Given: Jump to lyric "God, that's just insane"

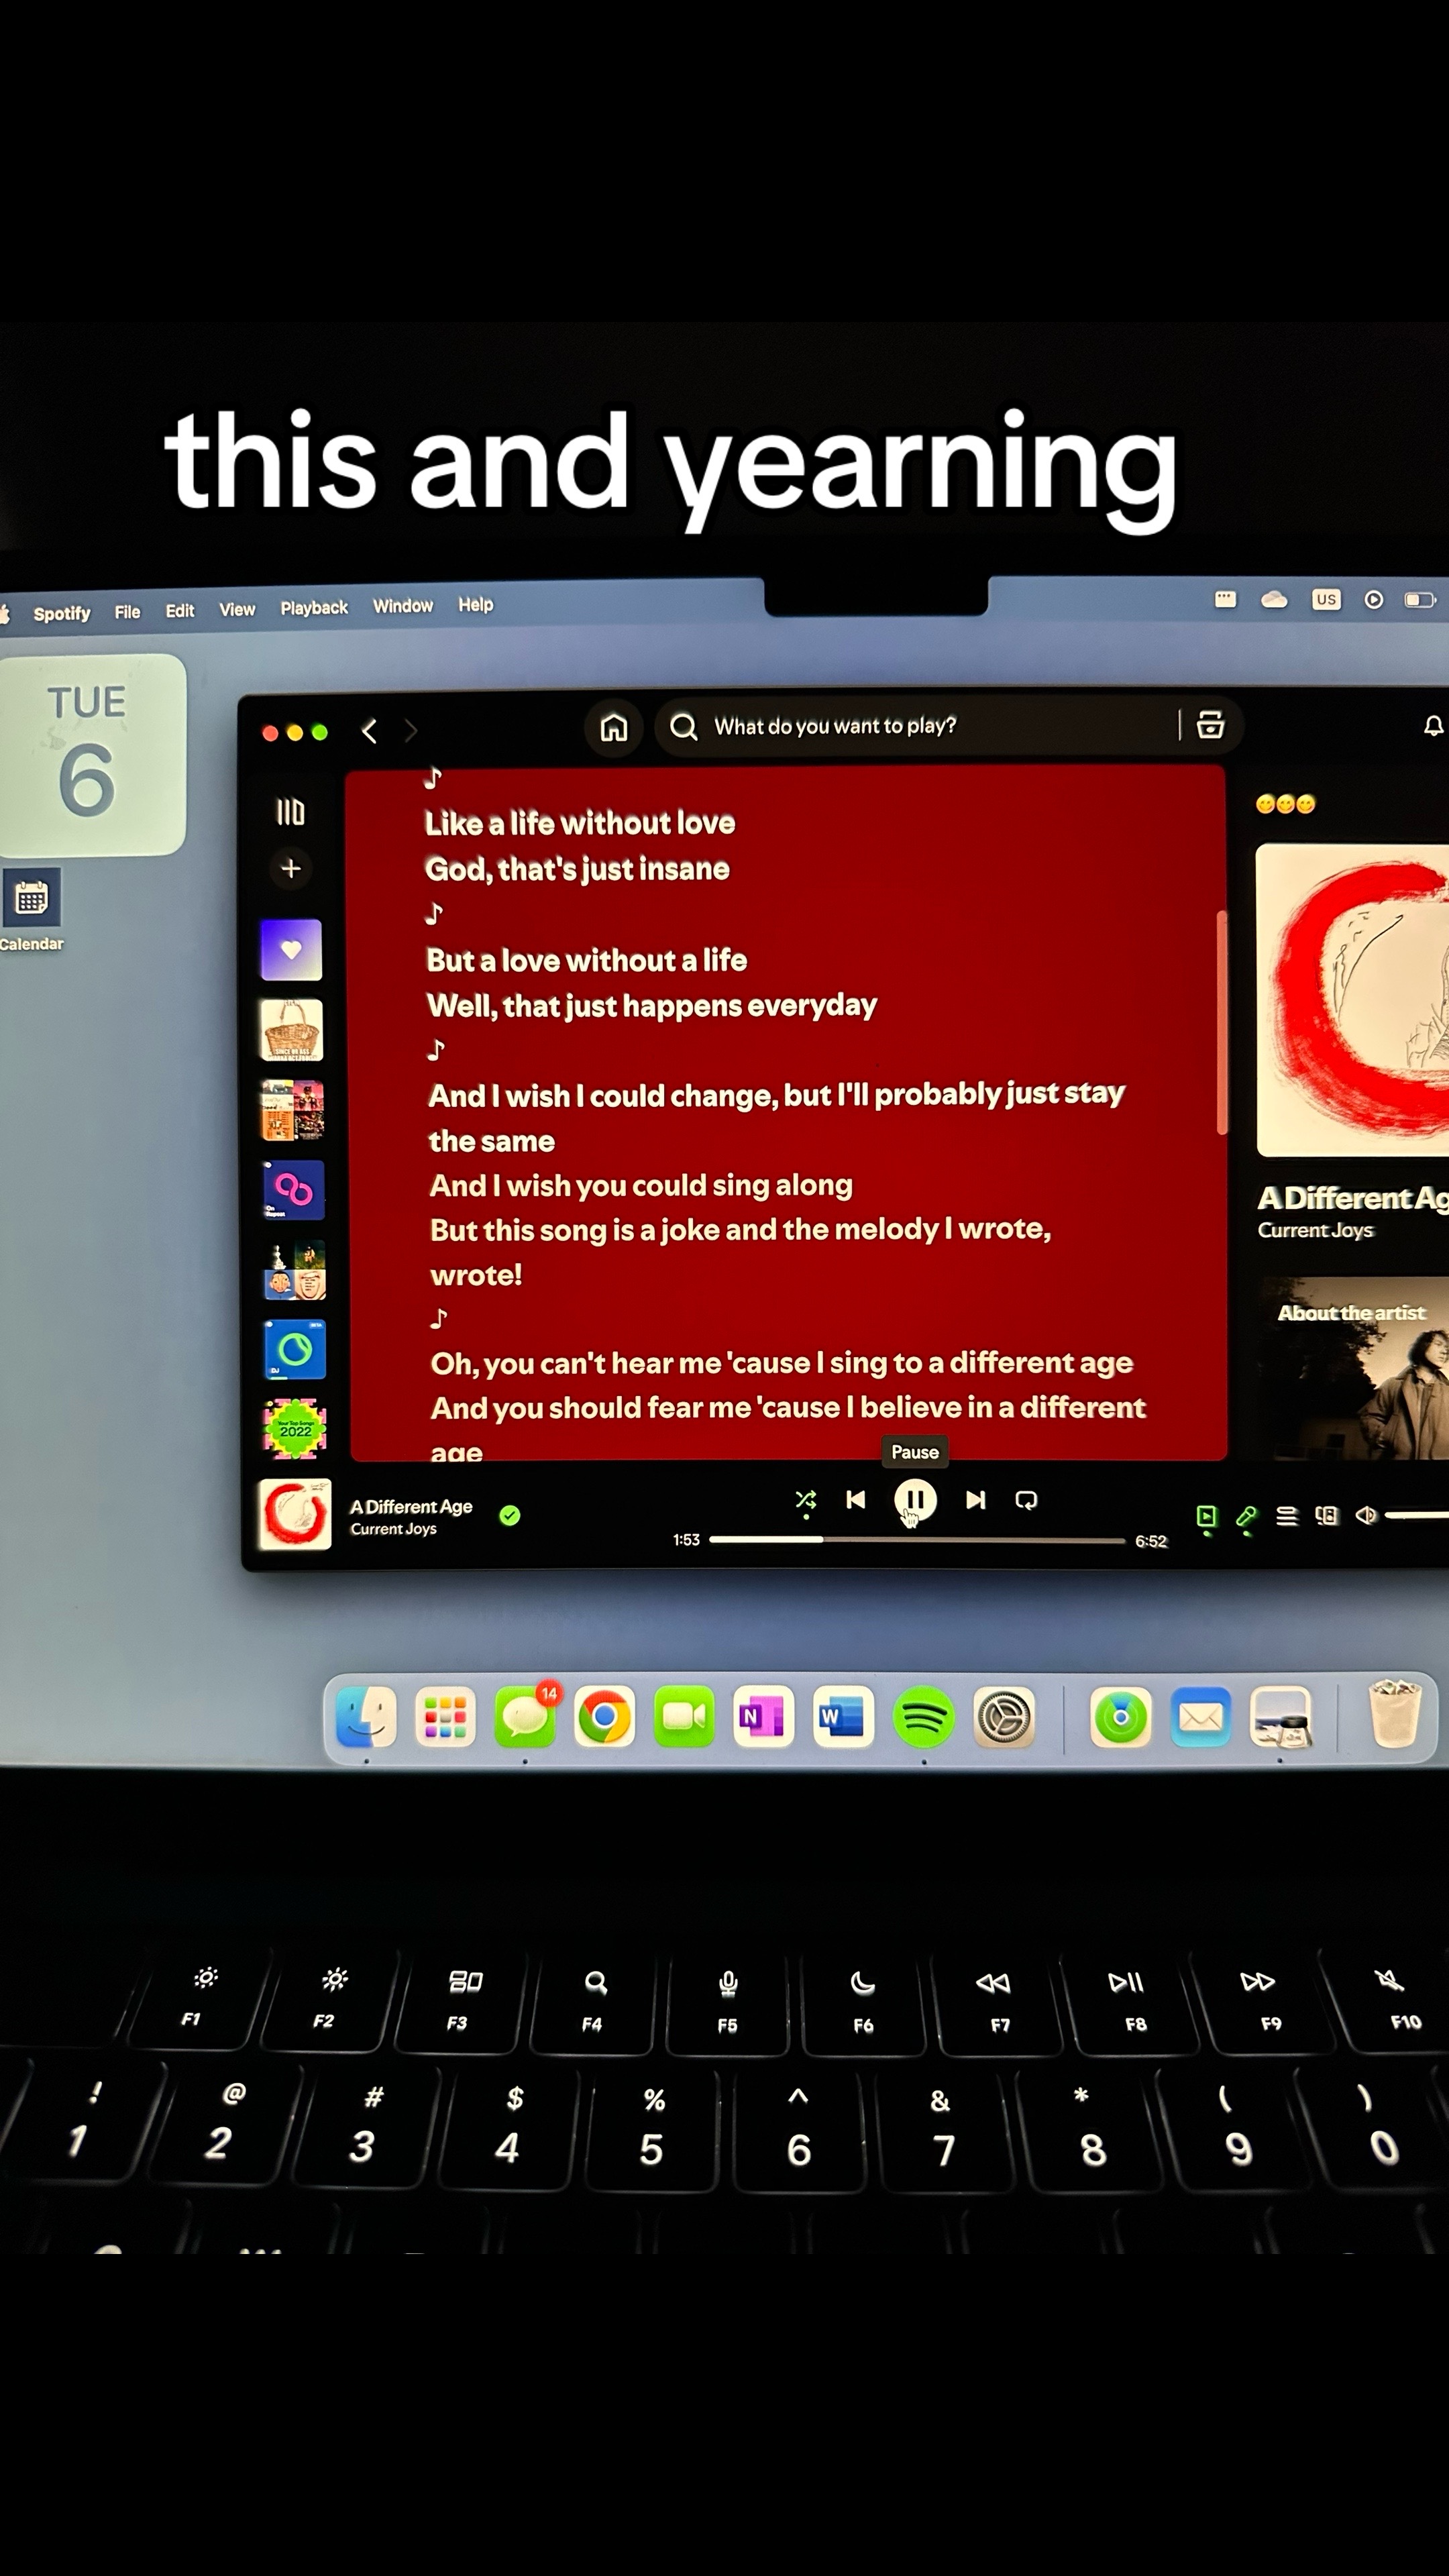Looking at the screenshot, I should click(x=577, y=869).
